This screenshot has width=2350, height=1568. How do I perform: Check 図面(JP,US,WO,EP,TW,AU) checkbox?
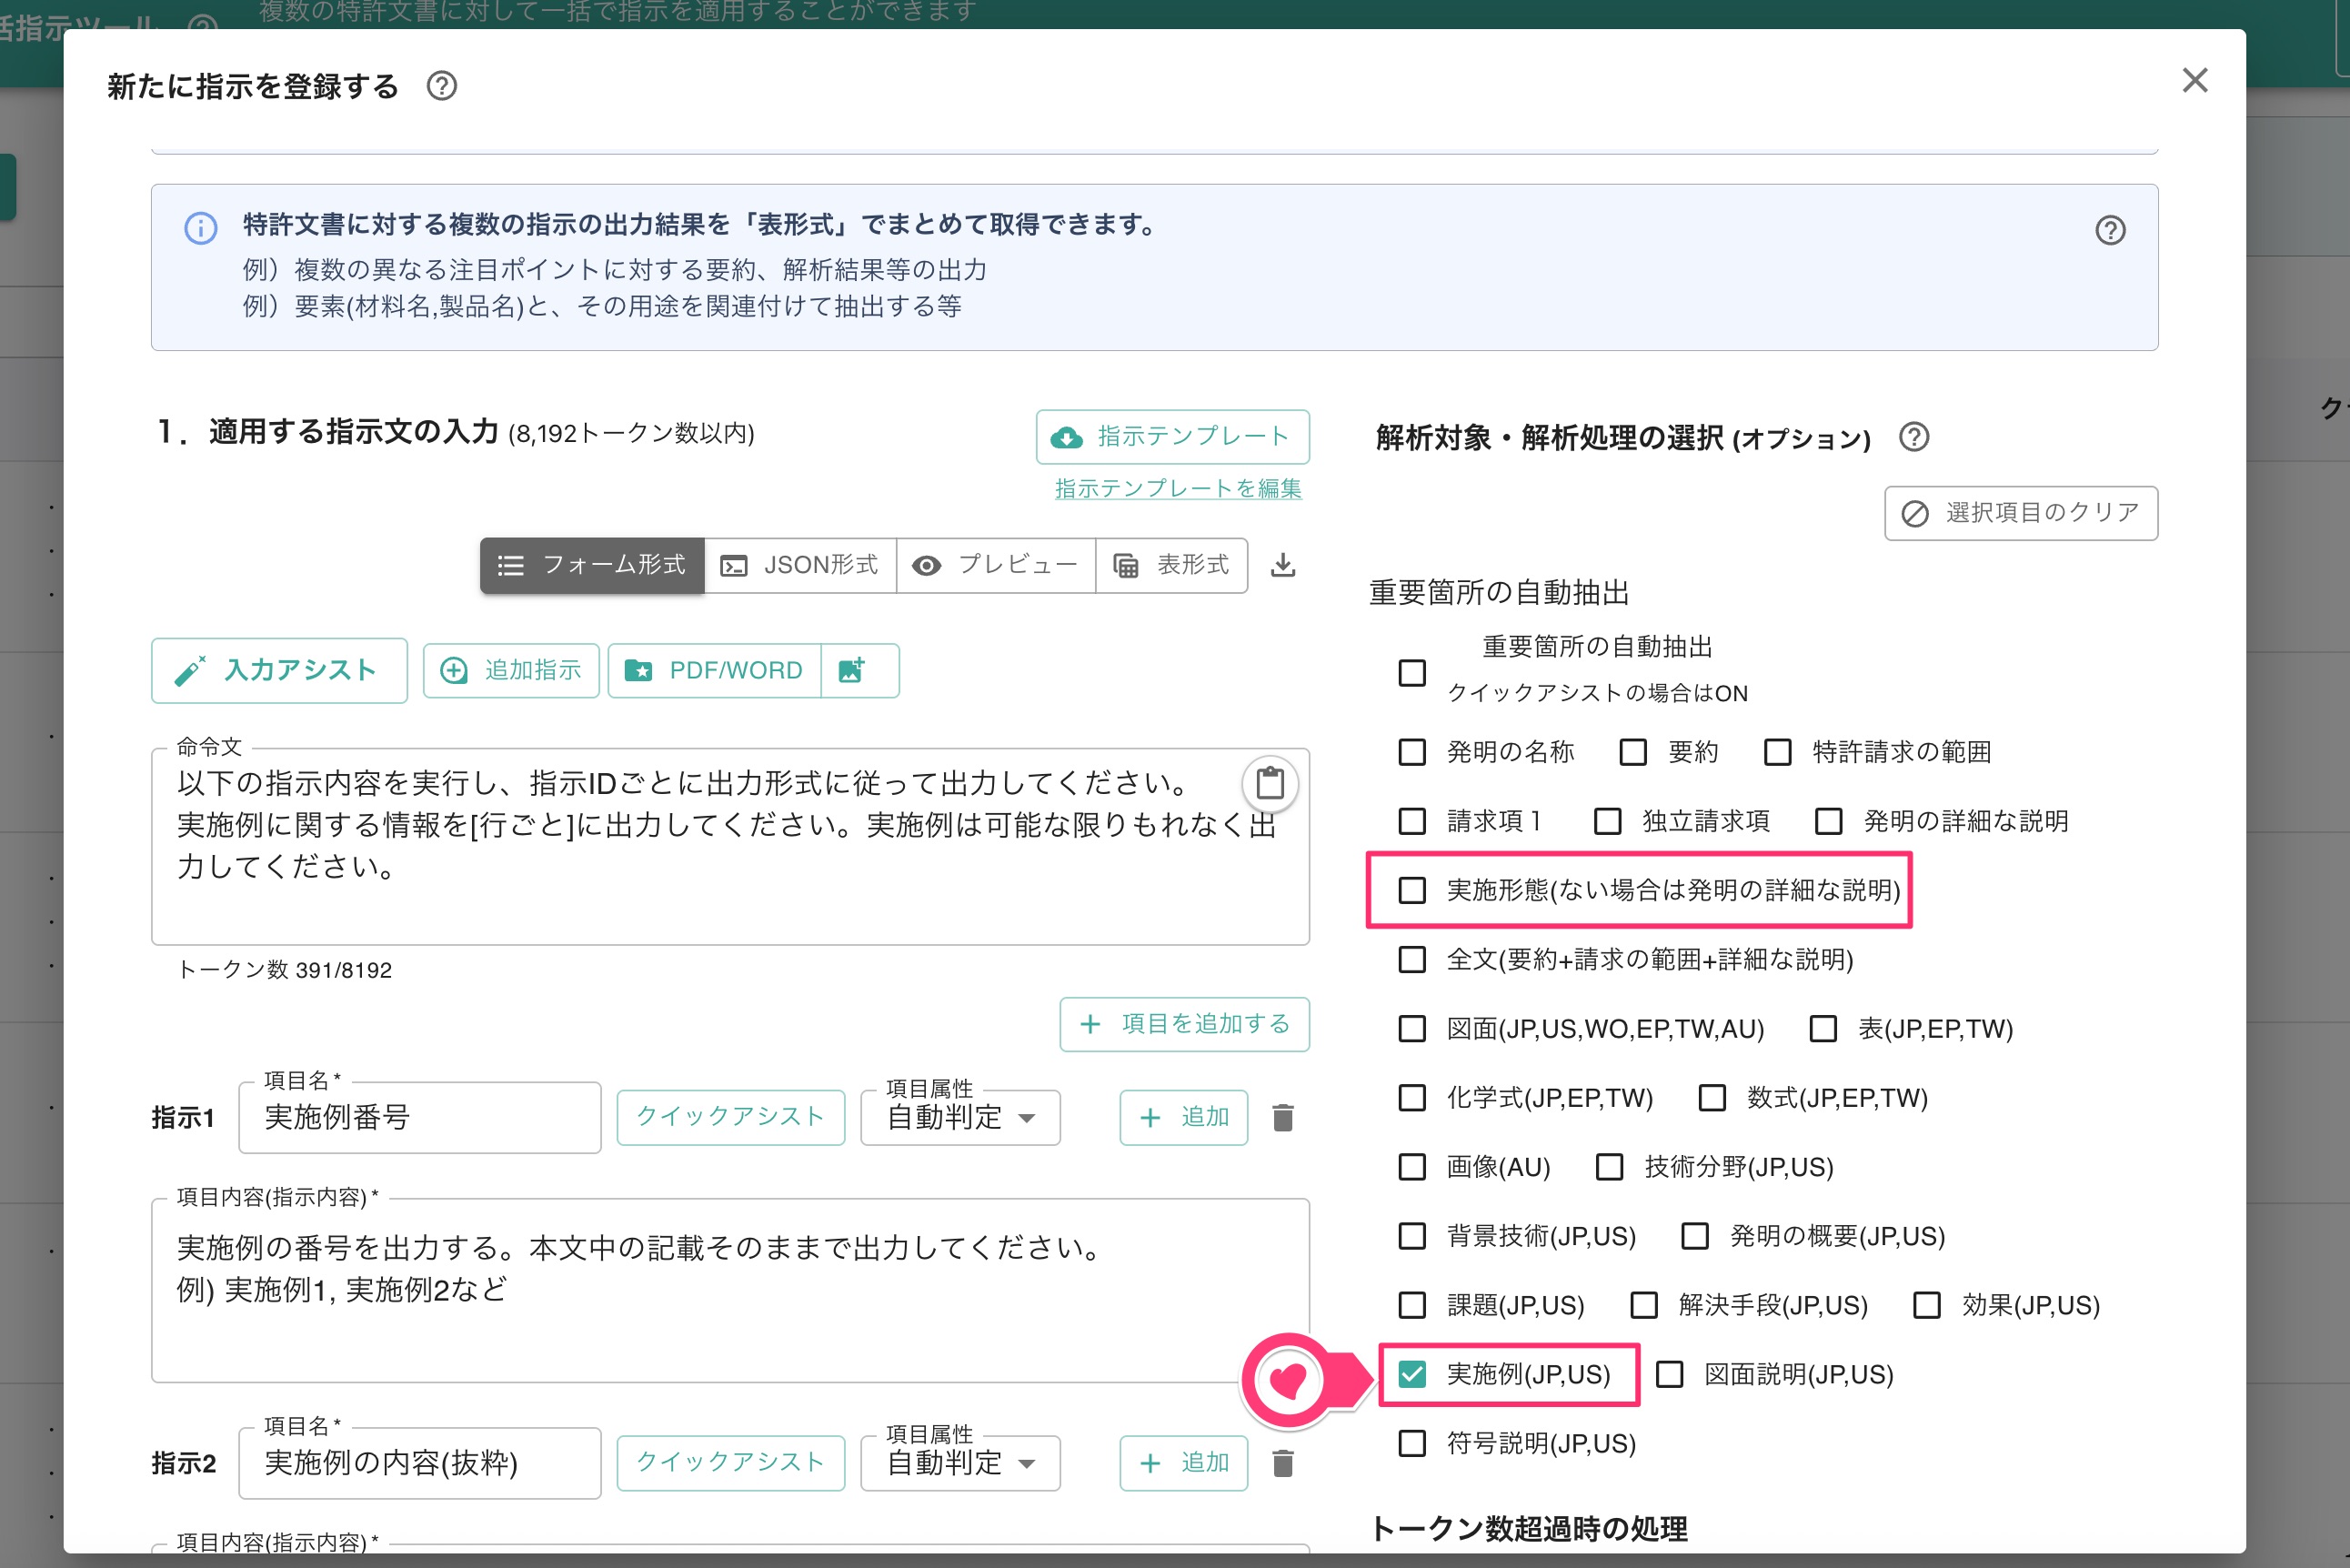point(1411,1029)
